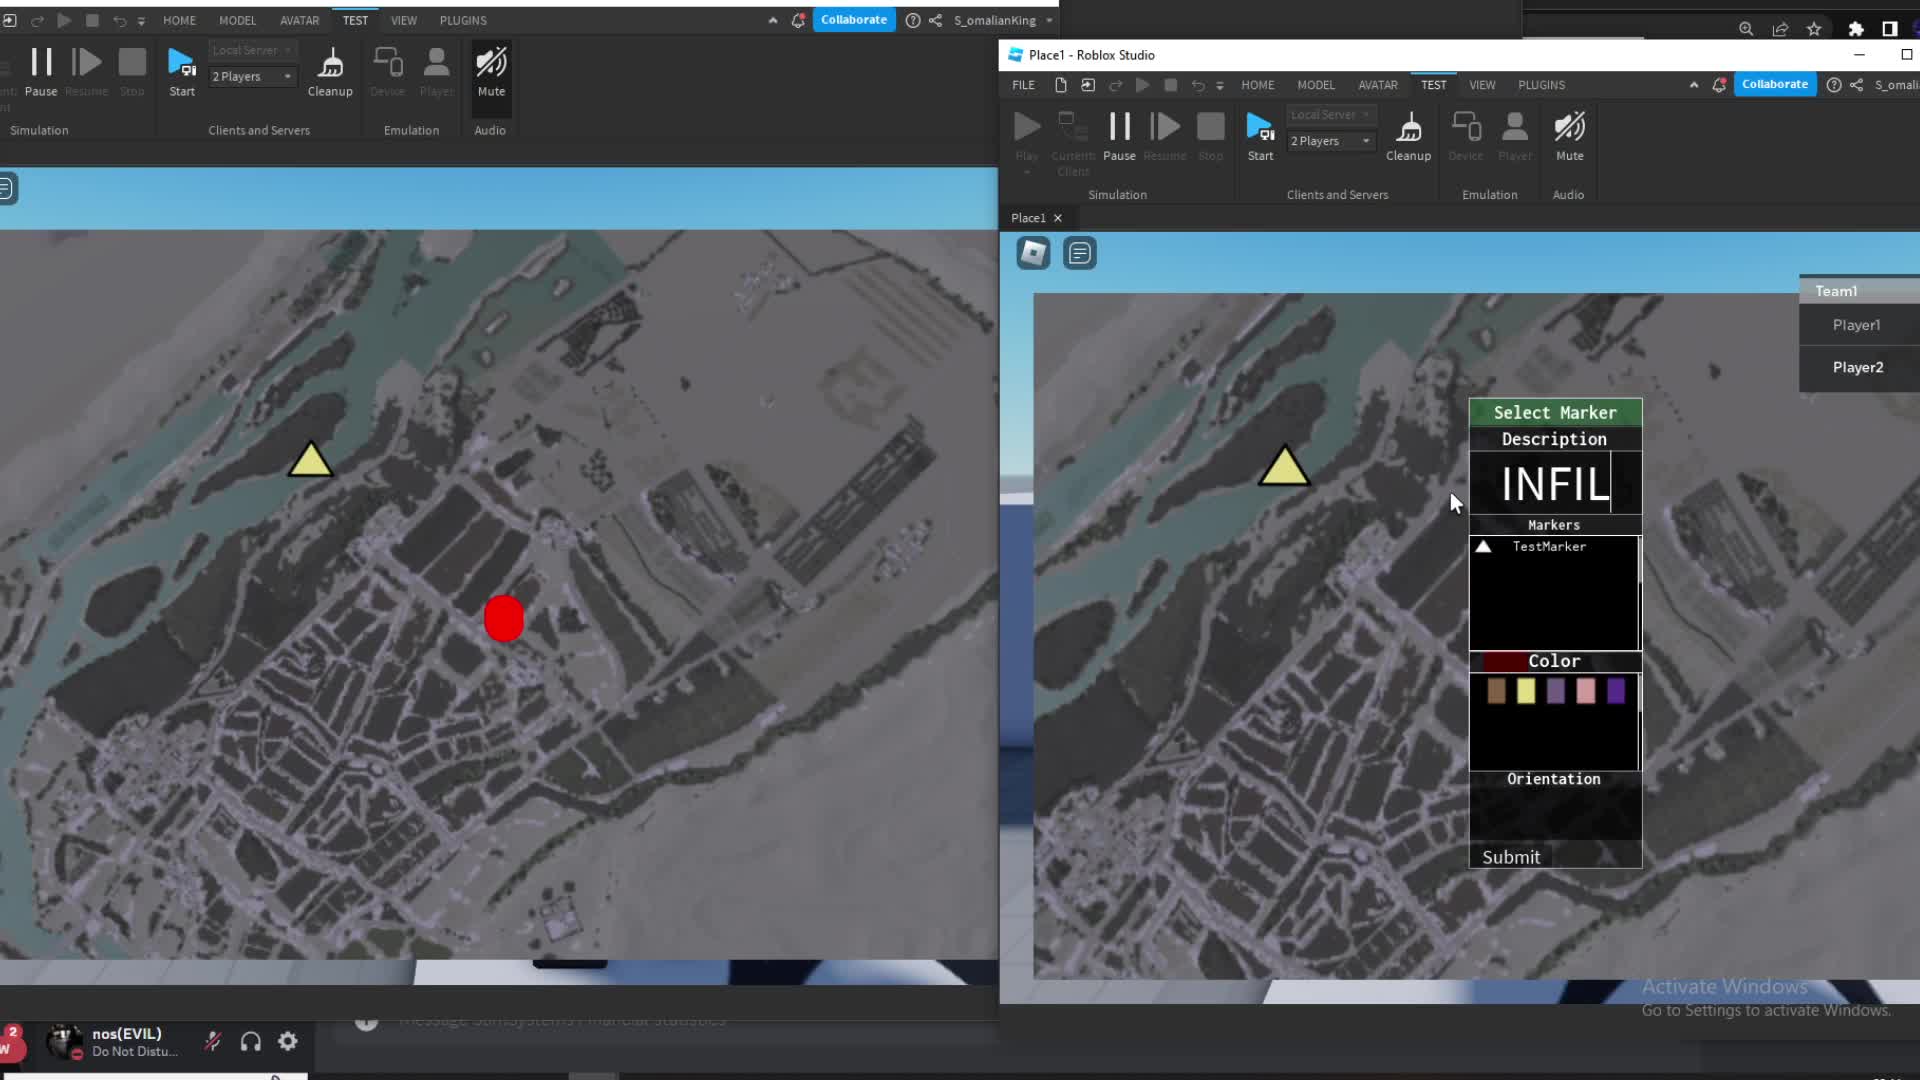The width and height of the screenshot is (1920, 1080).
Task: Open the Roblox menu icon in viewport
Action: click(x=1033, y=253)
